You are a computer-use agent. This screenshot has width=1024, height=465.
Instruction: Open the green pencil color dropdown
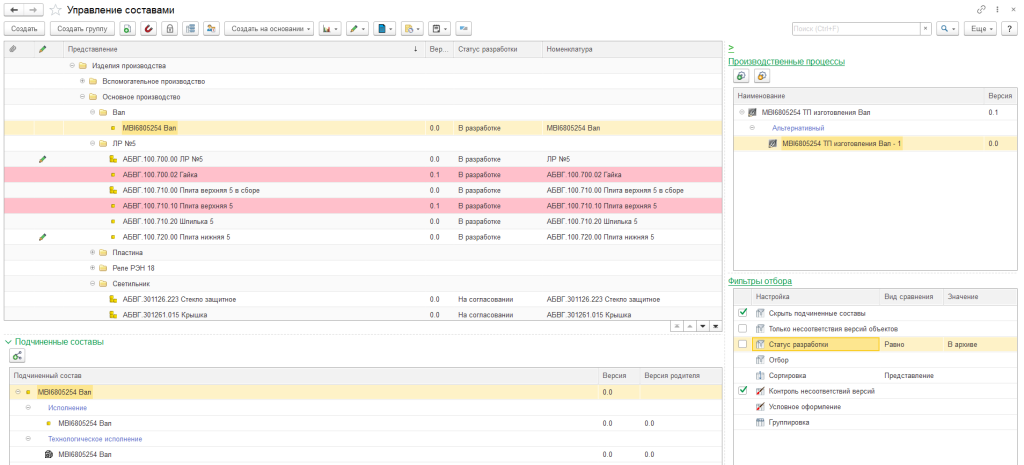(357, 29)
